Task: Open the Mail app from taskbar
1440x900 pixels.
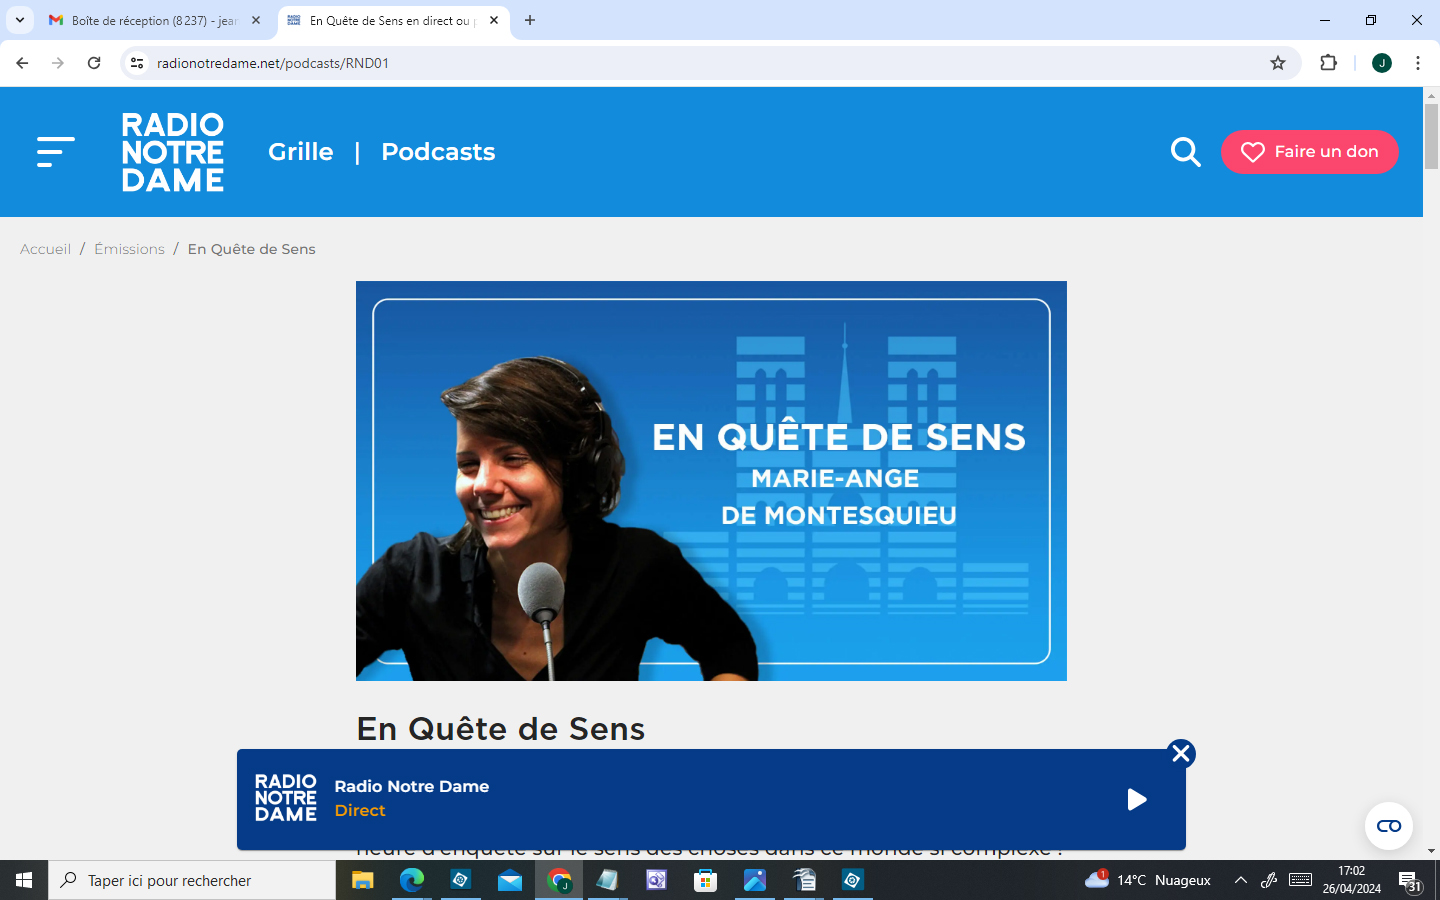Action: 510,880
